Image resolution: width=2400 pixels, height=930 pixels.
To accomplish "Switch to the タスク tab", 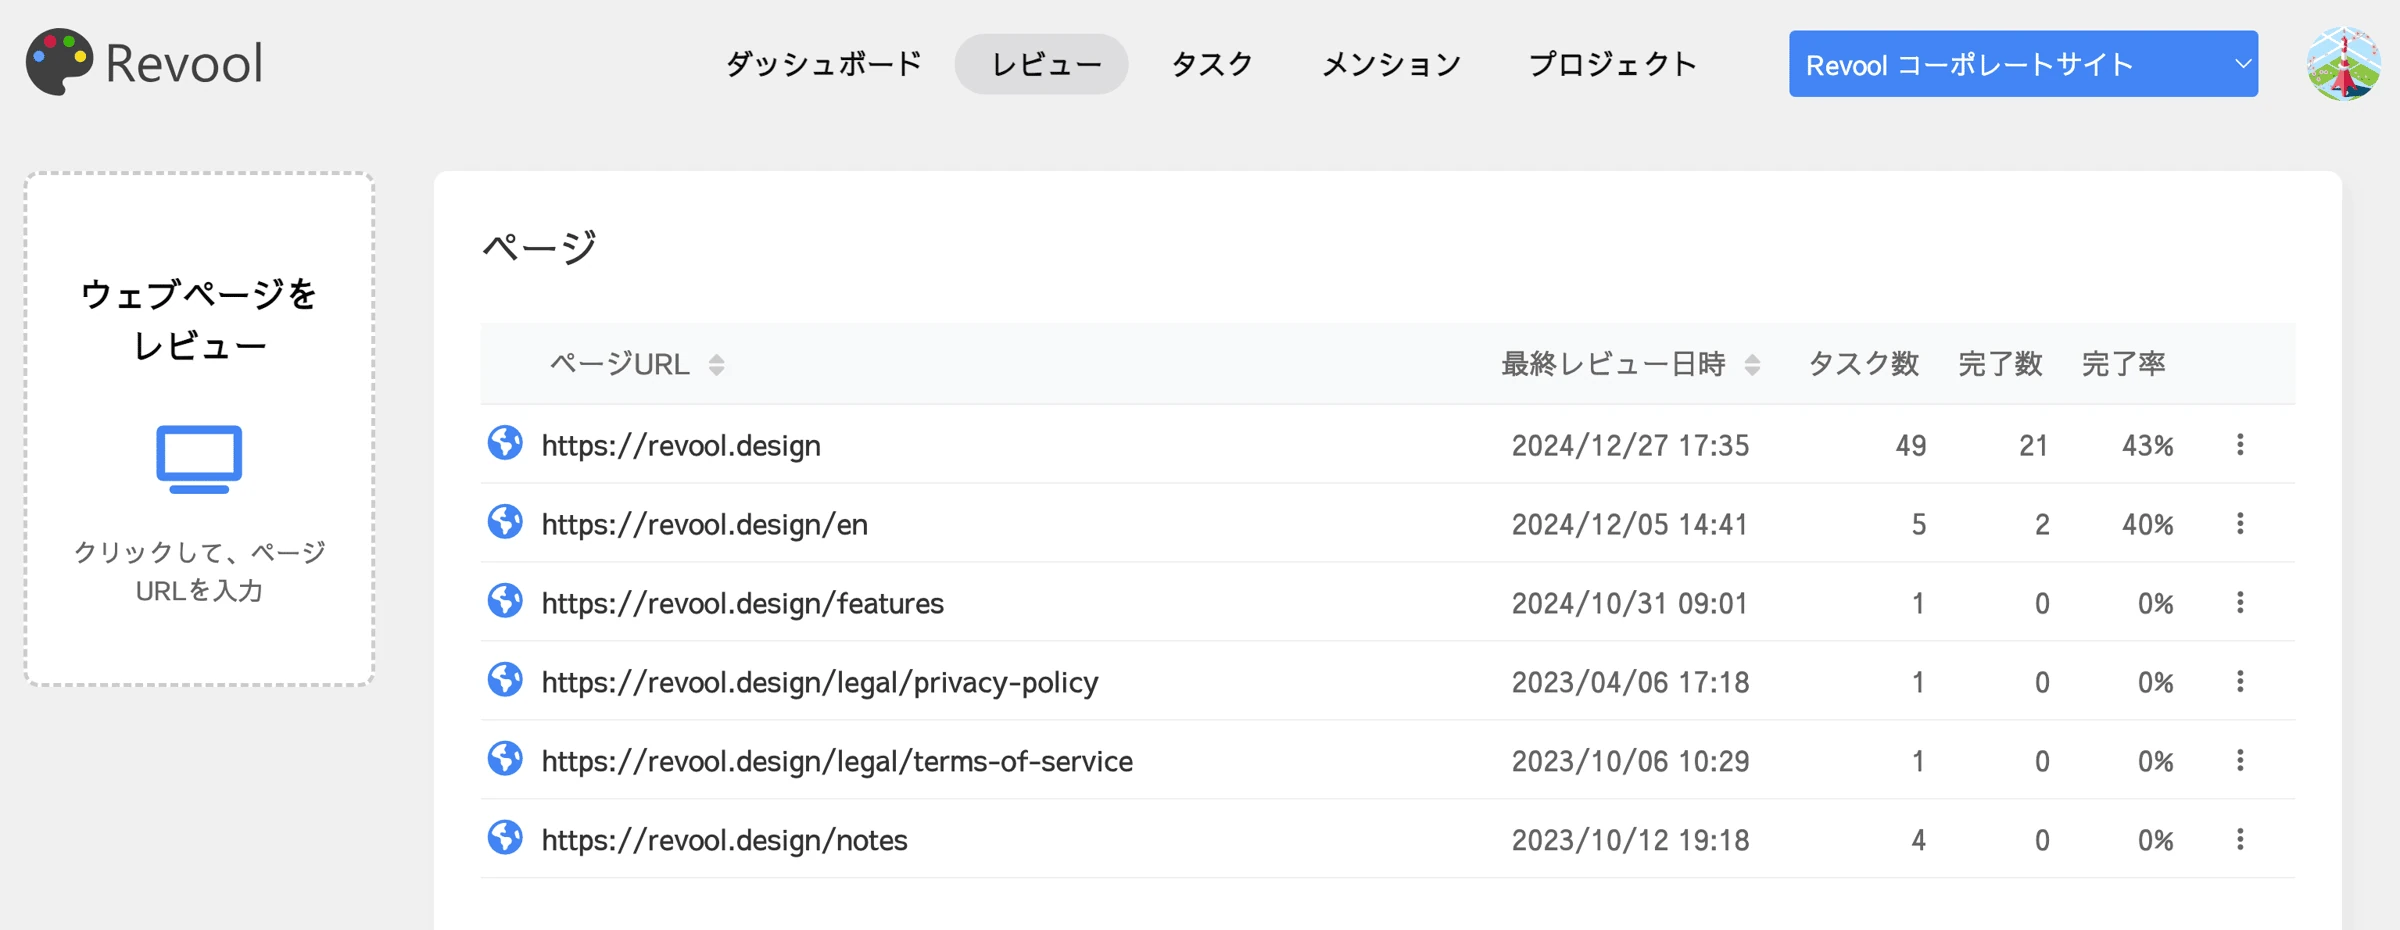I will click(x=1211, y=63).
